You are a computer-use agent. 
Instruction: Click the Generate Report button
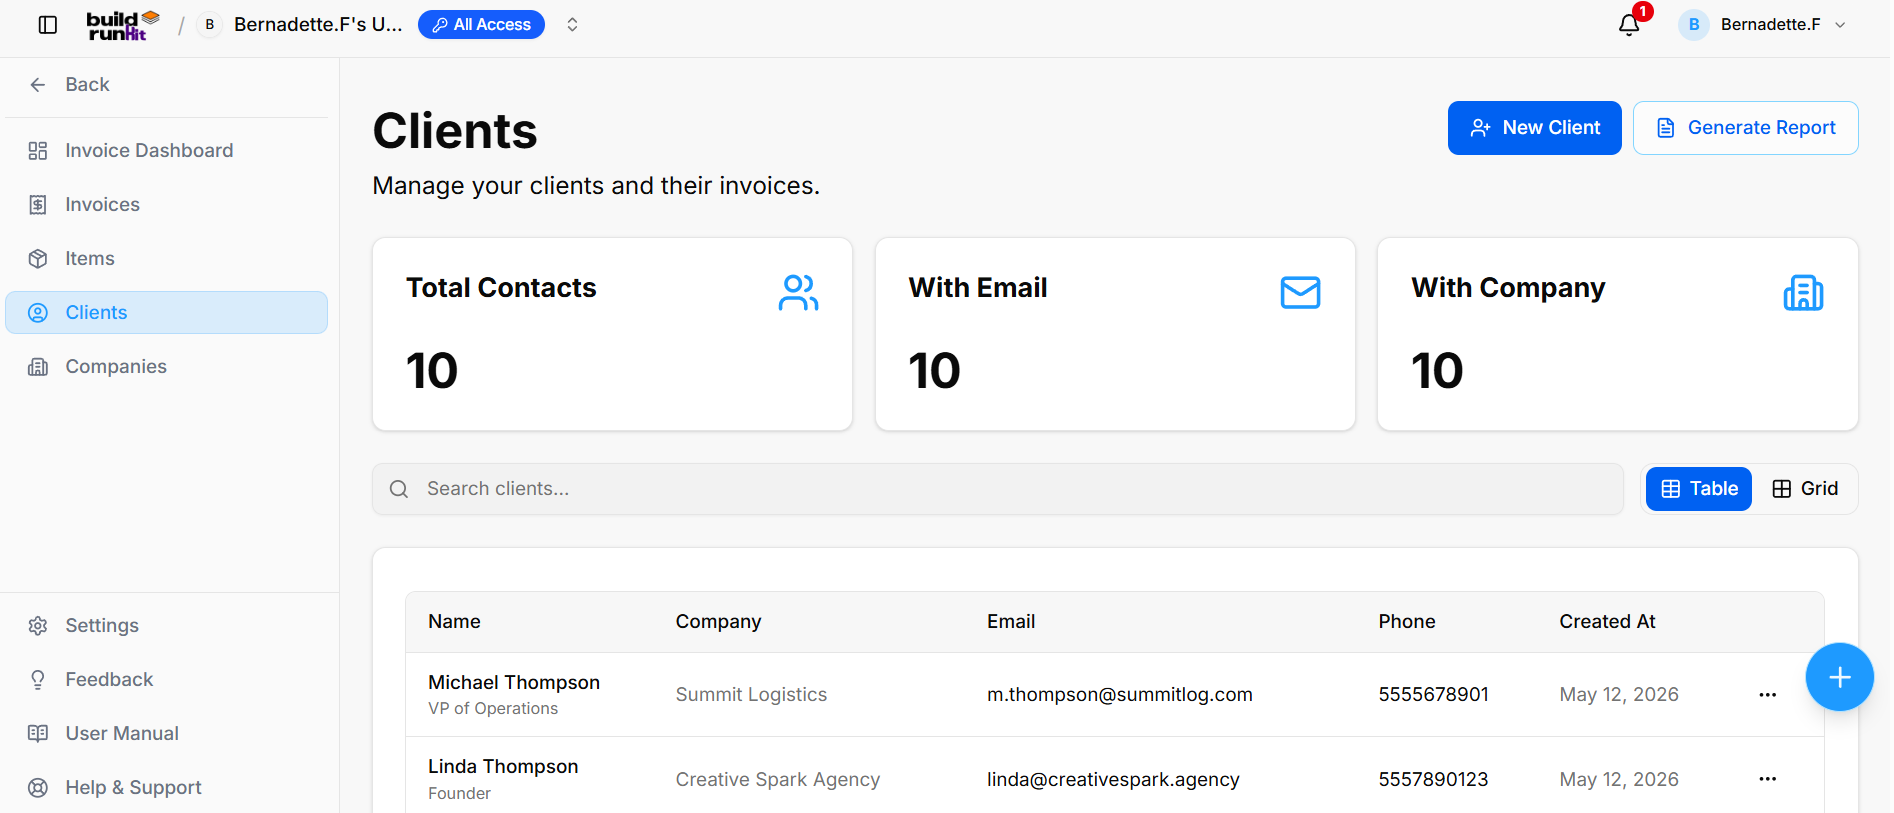pyautogui.click(x=1745, y=128)
